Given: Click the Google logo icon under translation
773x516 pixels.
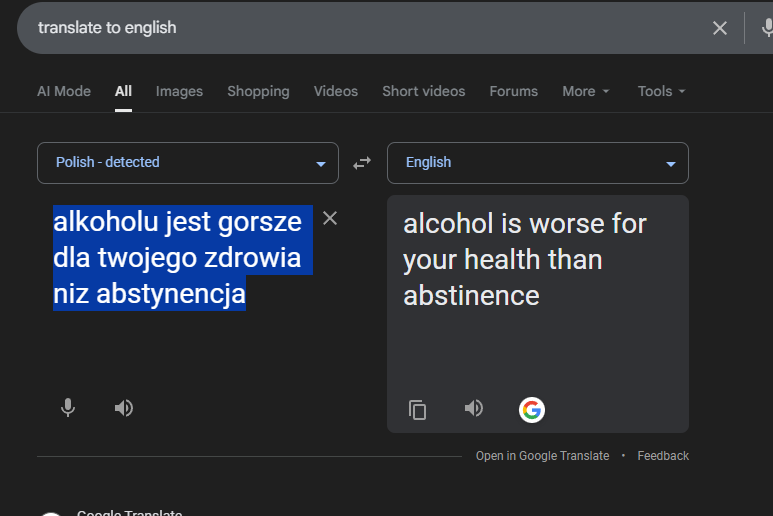Looking at the screenshot, I should [x=532, y=410].
